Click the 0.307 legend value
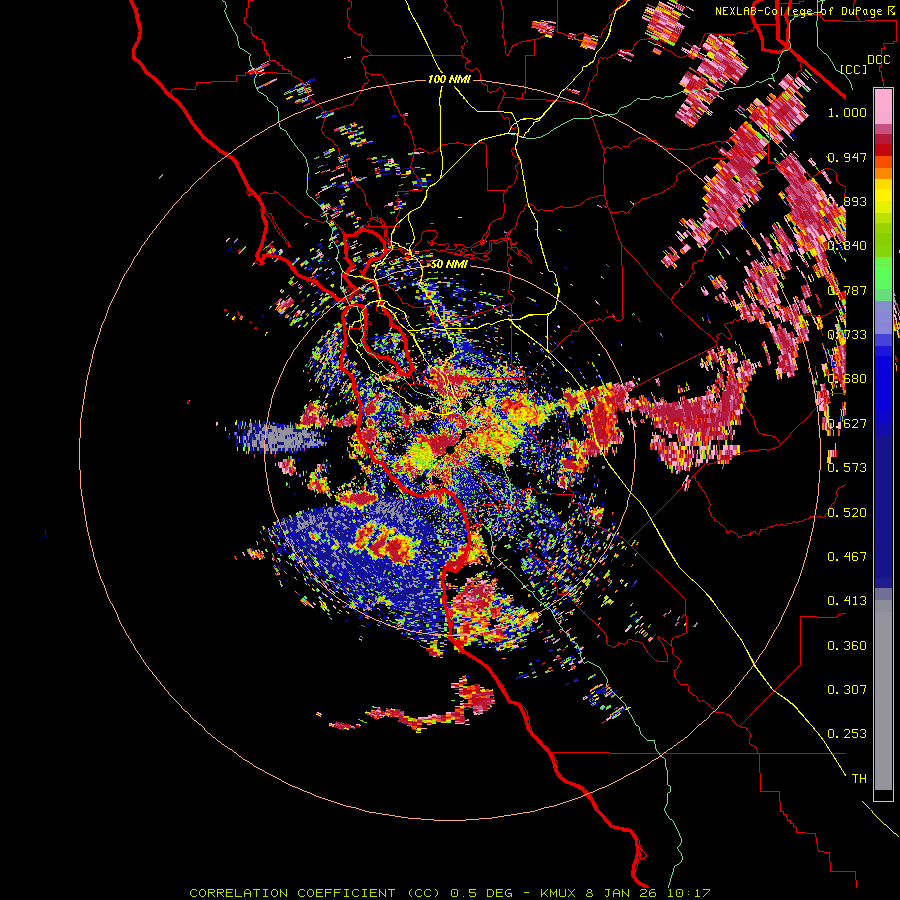 pos(847,690)
